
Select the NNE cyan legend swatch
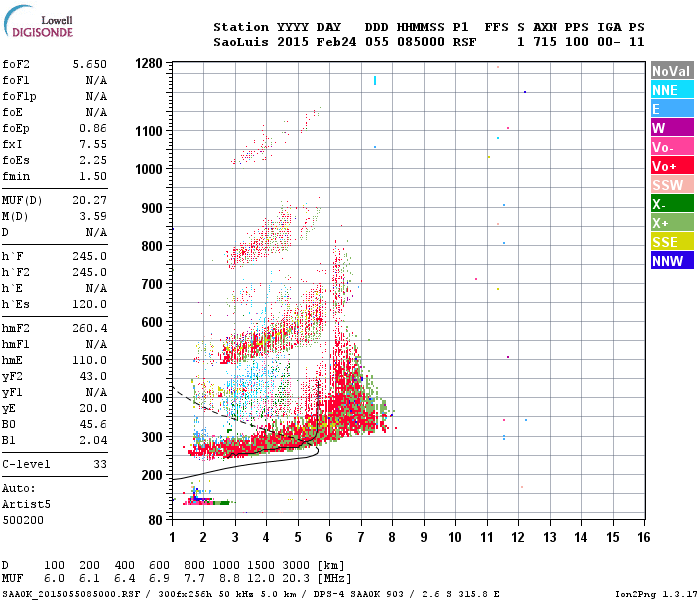click(672, 90)
